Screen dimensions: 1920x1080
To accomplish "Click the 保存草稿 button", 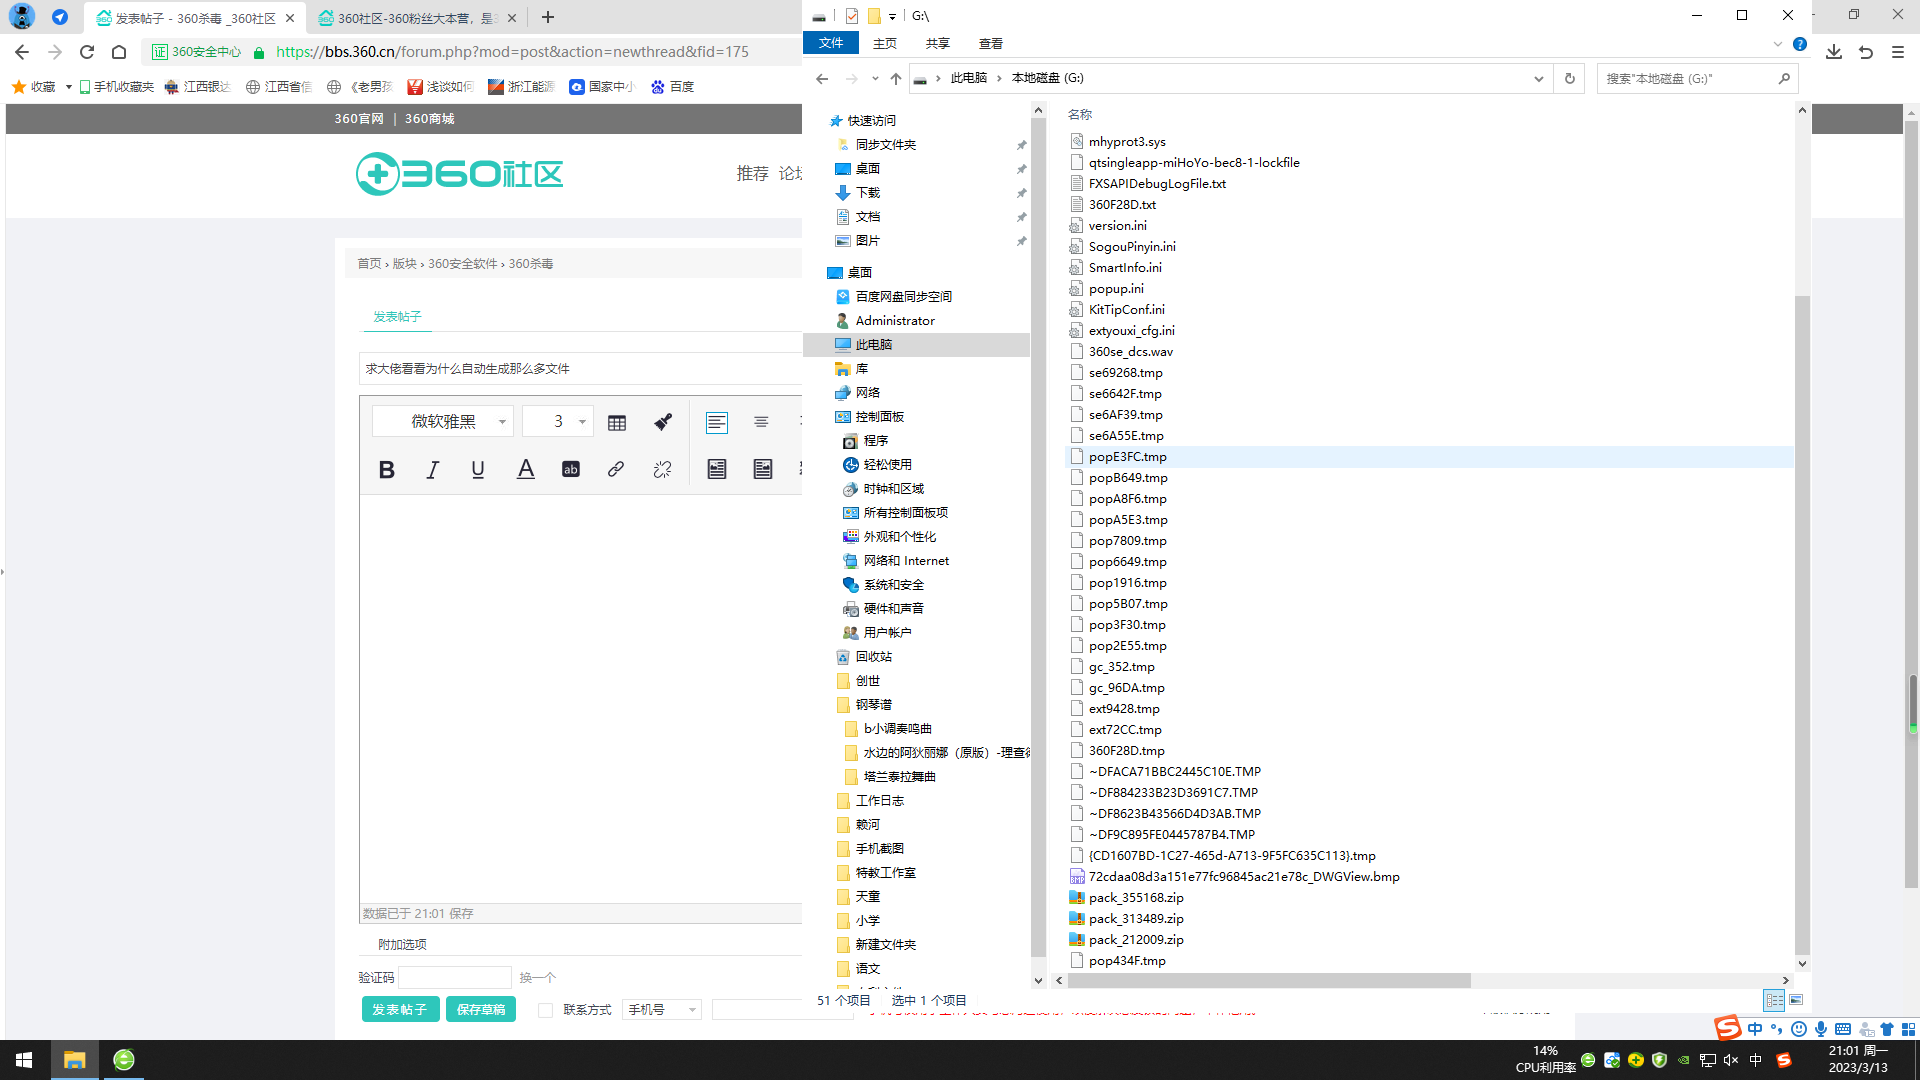I will click(x=481, y=1010).
